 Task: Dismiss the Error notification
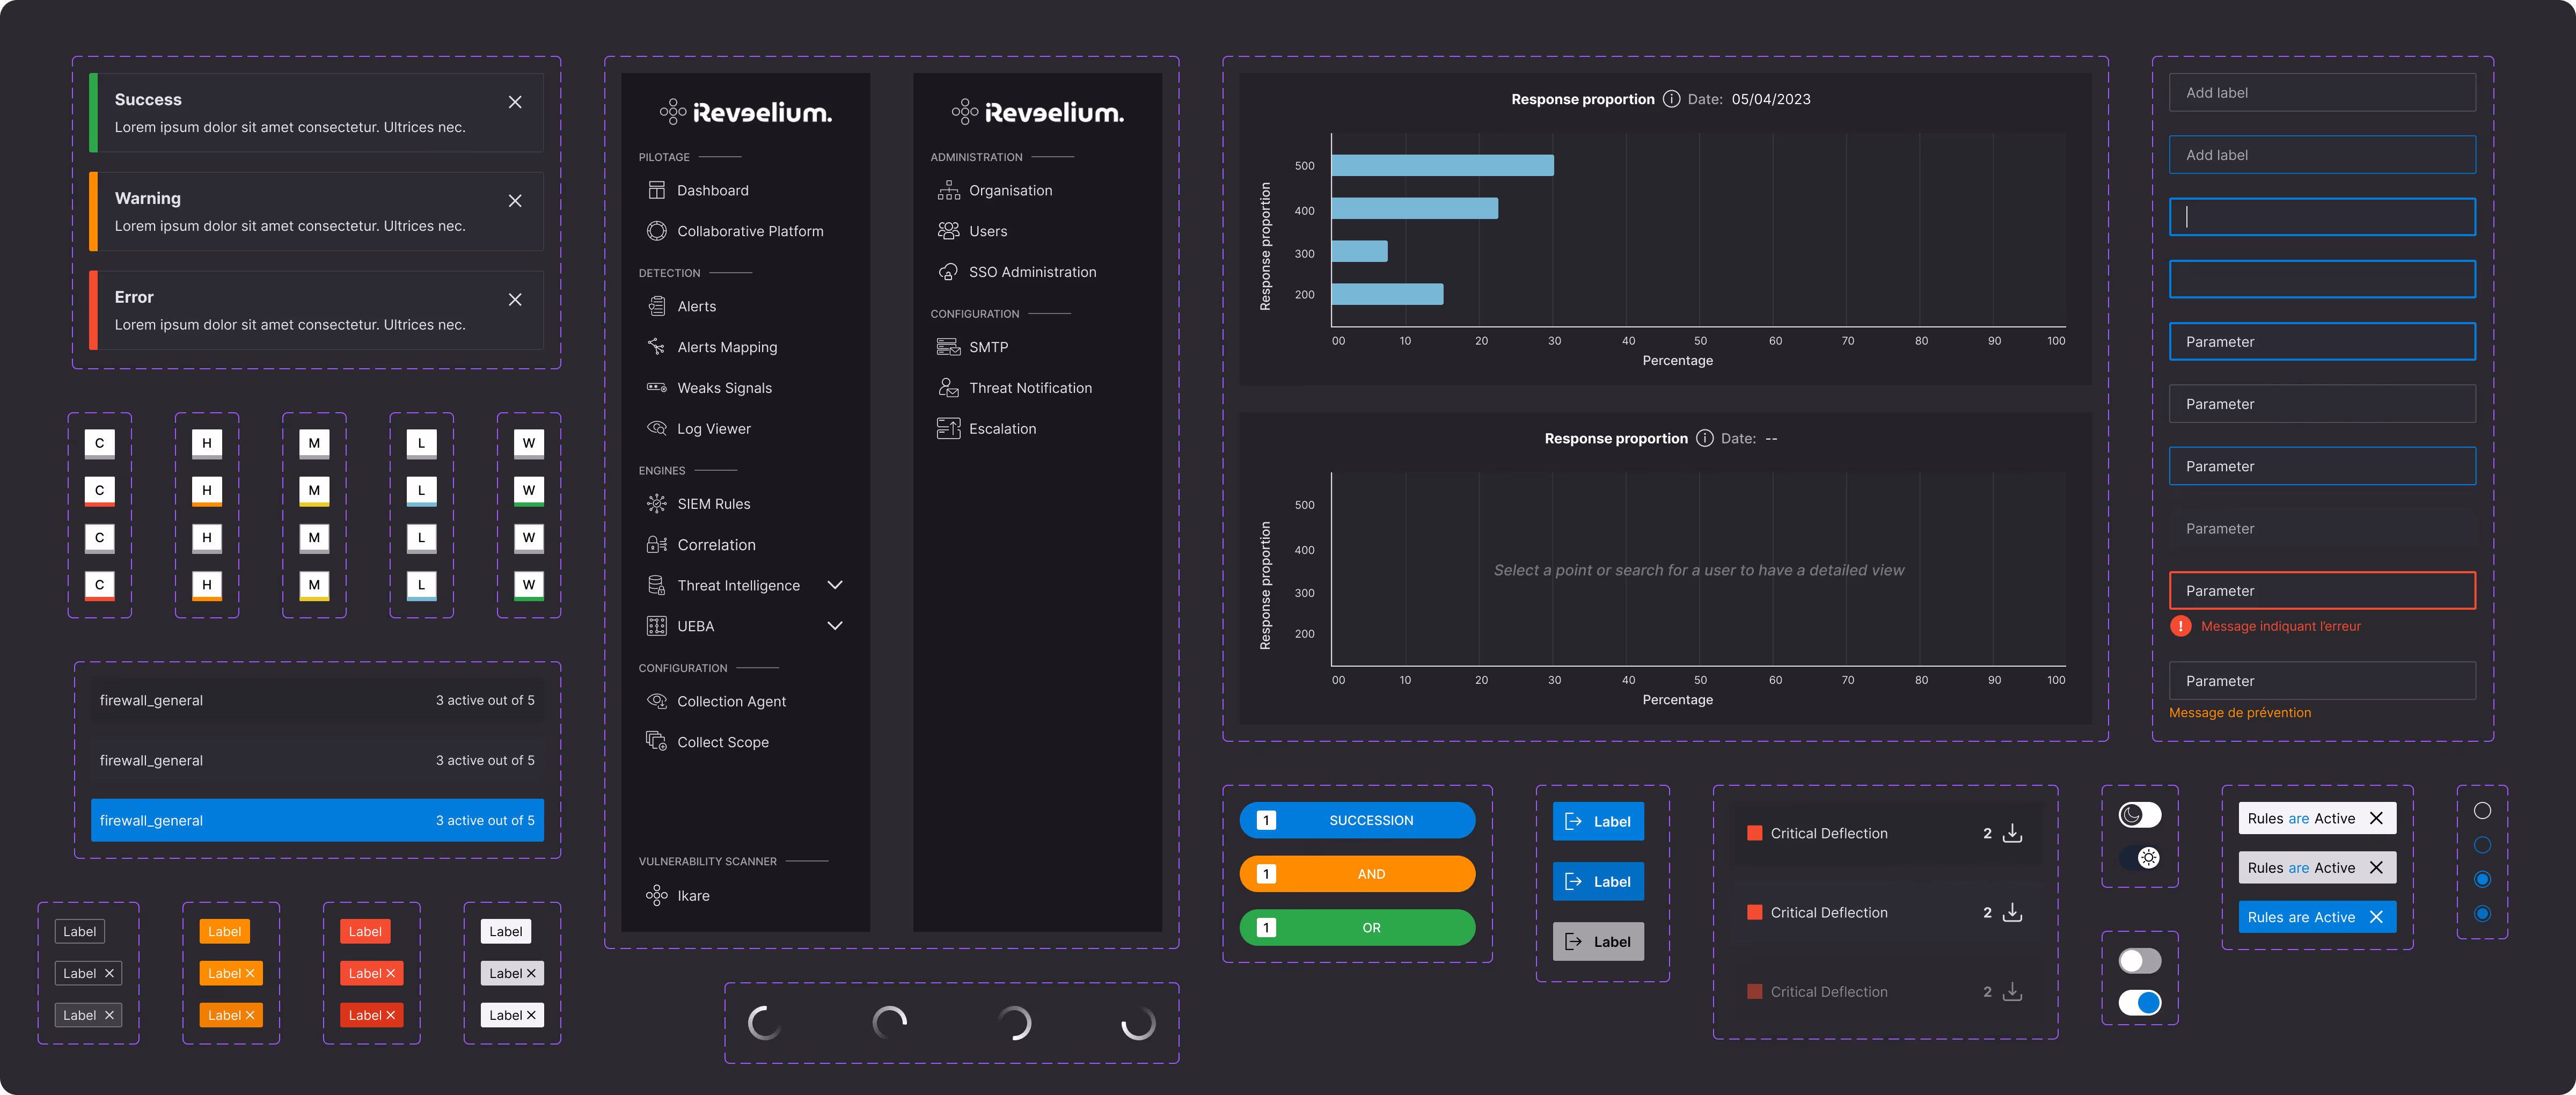pos(515,300)
